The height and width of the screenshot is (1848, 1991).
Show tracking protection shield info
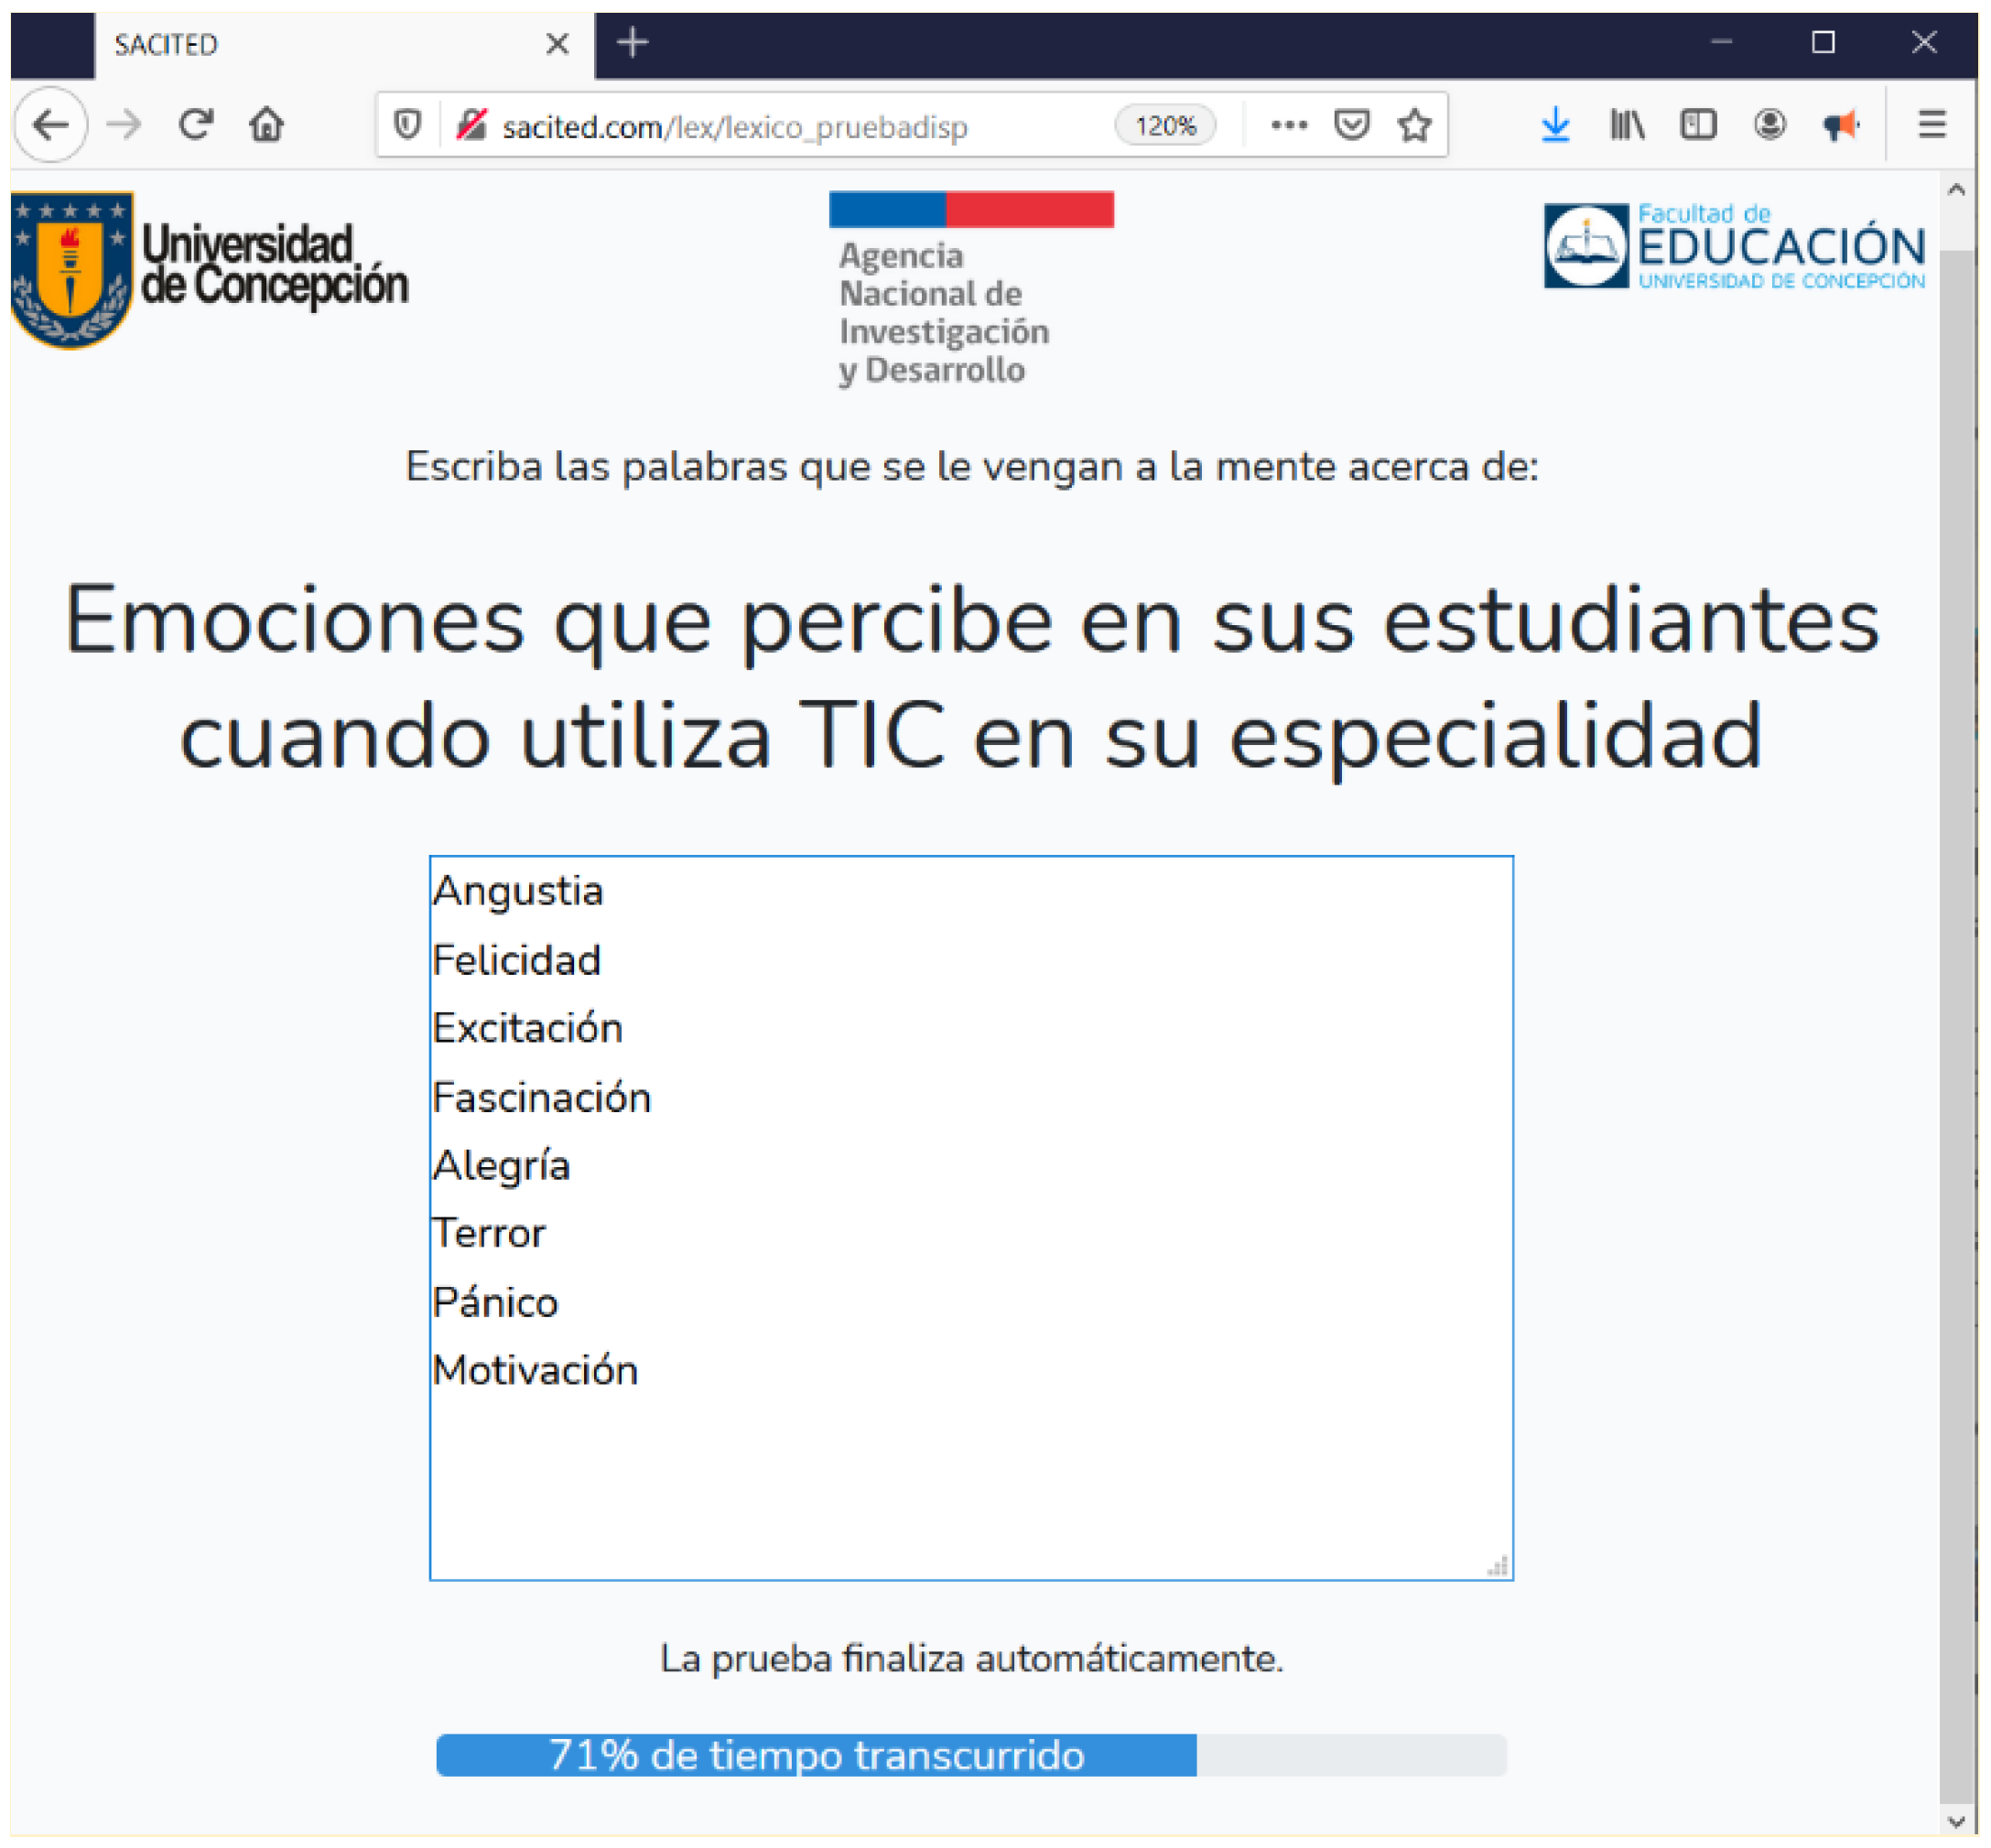(x=407, y=126)
